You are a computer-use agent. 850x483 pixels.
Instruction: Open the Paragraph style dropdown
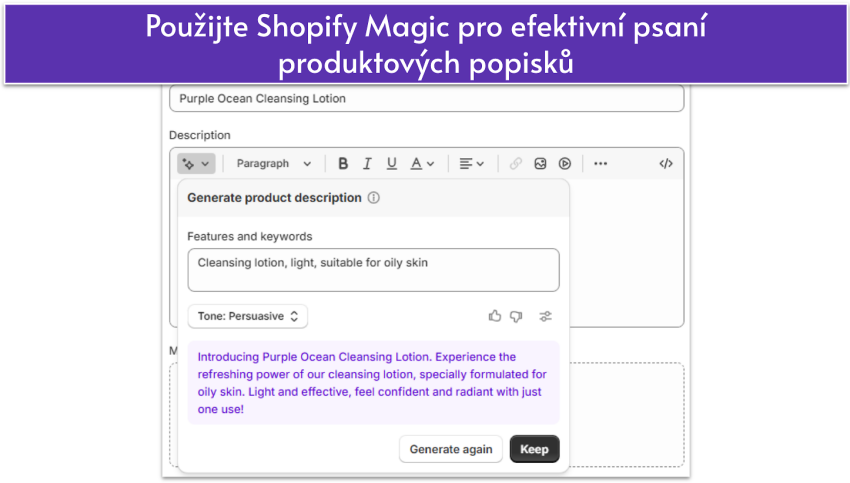(x=274, y=164)
